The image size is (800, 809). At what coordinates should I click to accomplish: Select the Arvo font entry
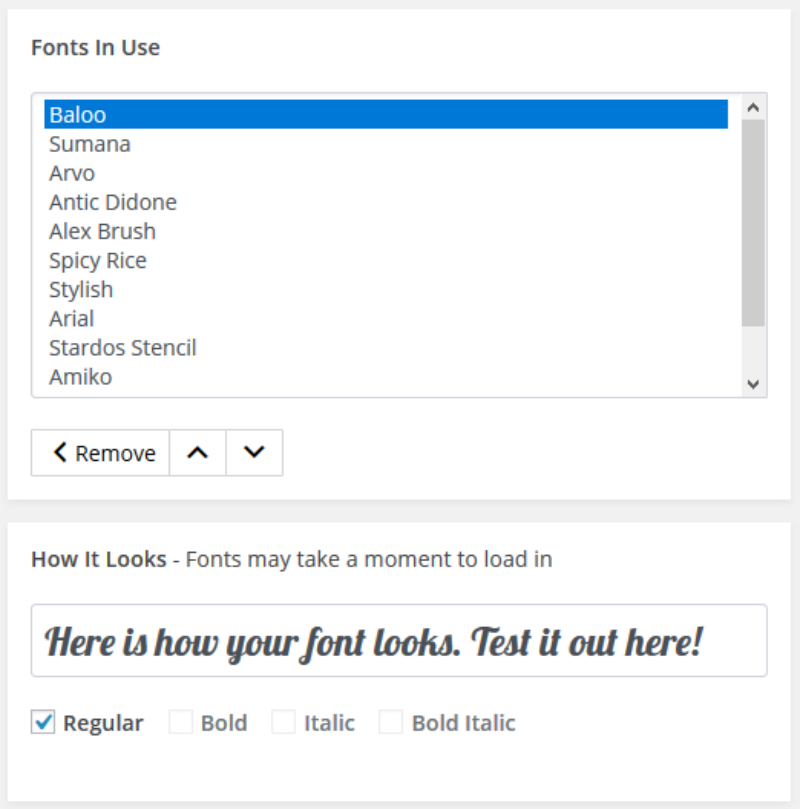[72, 173]
